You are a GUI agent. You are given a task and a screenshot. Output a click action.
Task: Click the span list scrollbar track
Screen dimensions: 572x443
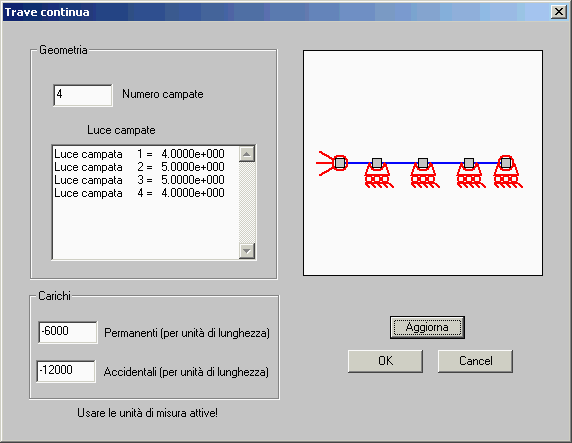pos(247,203)
